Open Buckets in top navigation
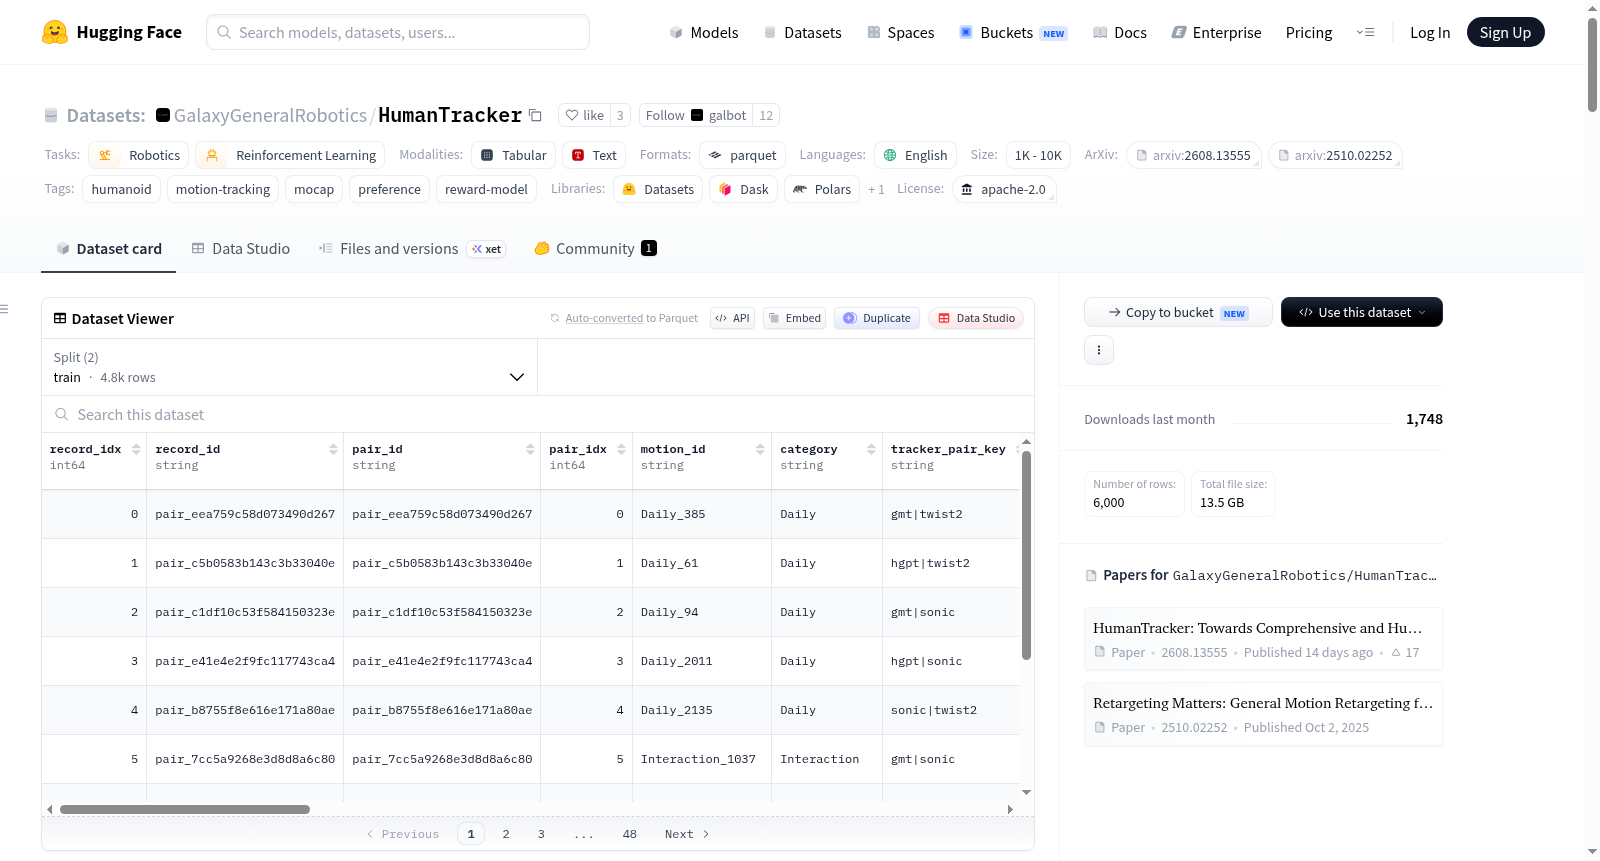 (x=1013, y=32)
